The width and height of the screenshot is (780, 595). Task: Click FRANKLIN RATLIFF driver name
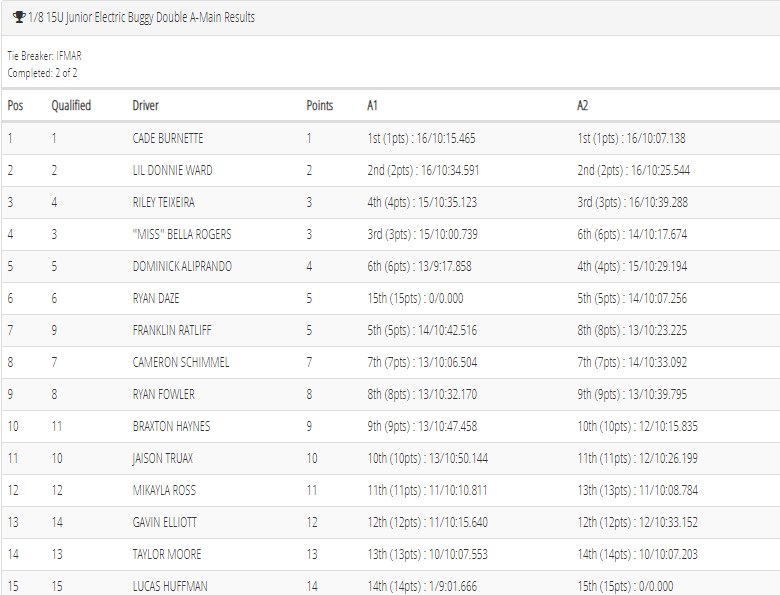click(172, 330)
